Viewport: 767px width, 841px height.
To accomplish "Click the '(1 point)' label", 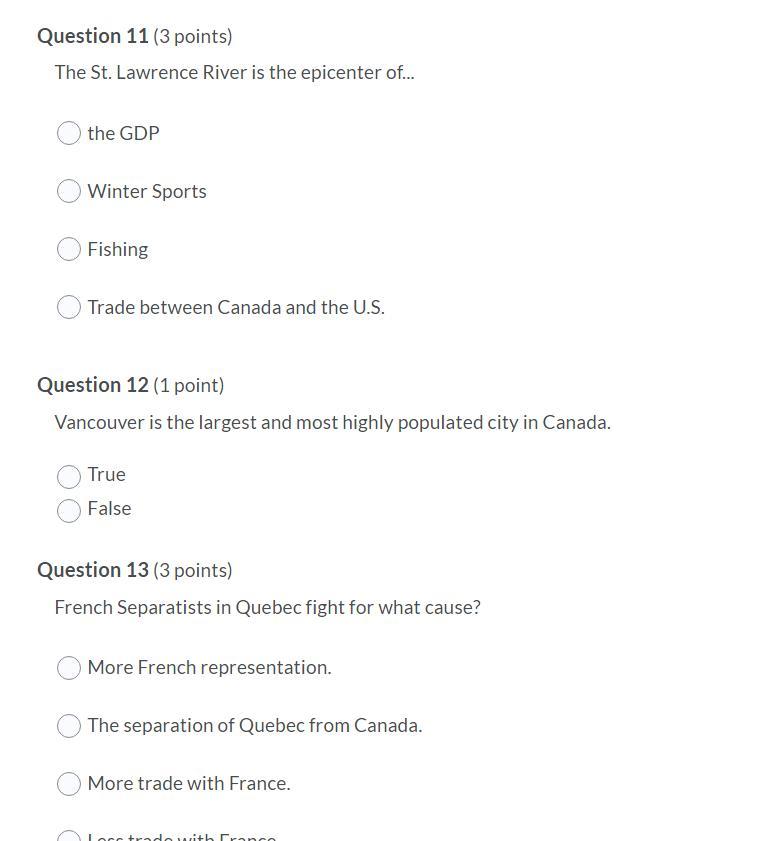I will coord(188,385).
